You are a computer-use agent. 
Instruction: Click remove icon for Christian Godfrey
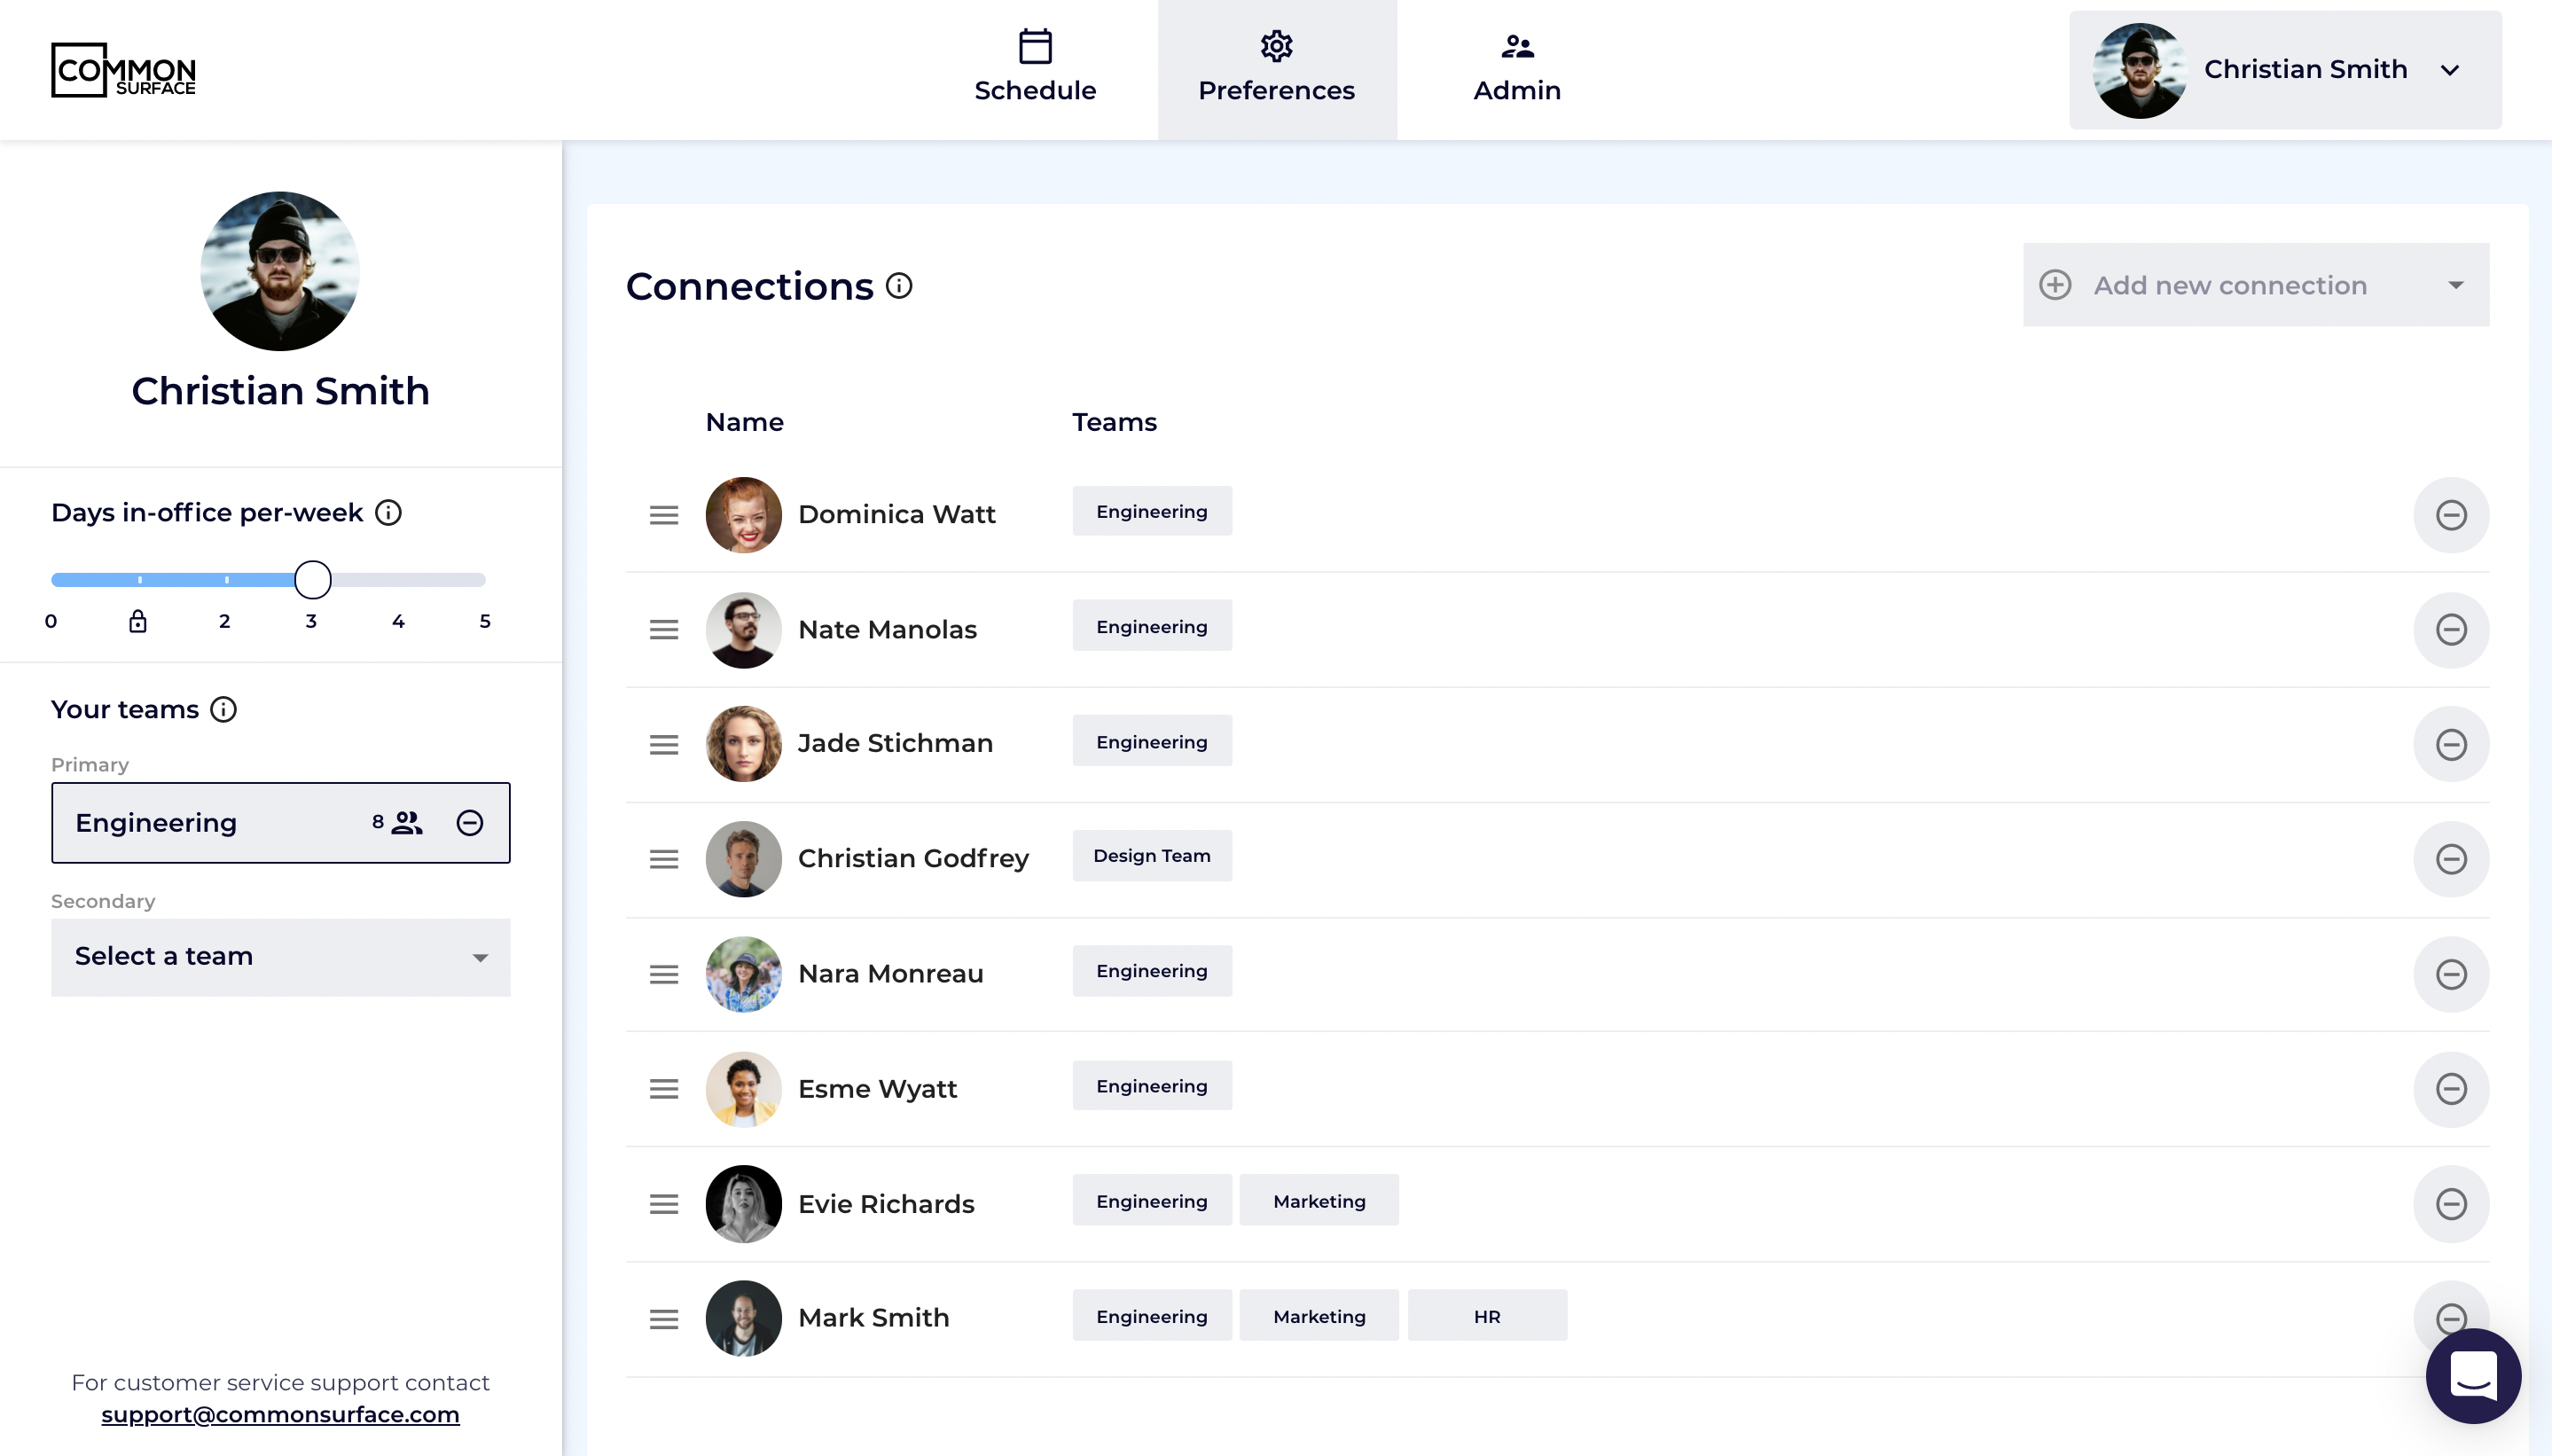click(2450, 859)
